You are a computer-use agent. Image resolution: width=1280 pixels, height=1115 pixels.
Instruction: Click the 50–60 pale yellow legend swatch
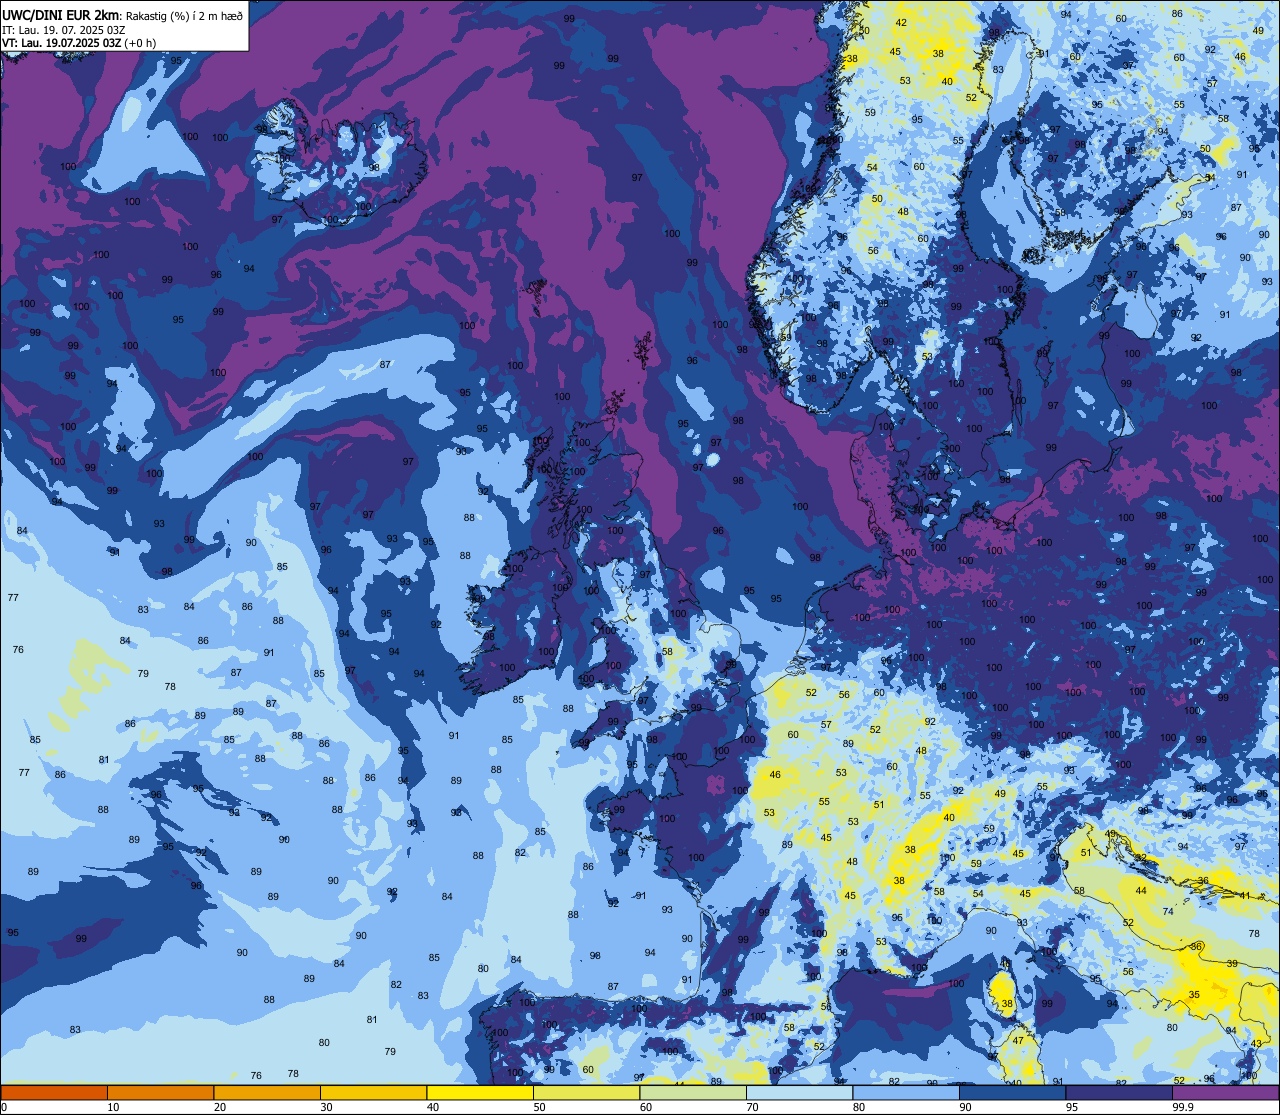pyautogui.click(x=586, y=1092)
